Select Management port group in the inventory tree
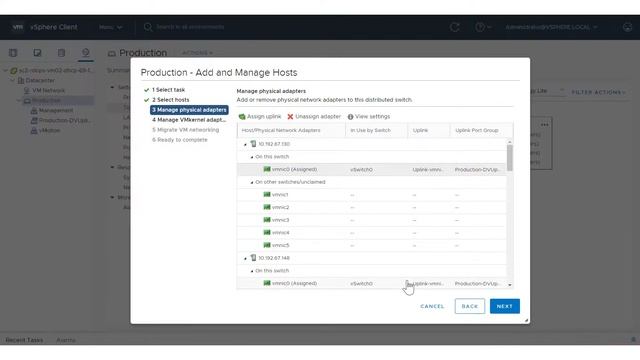The image size is (640, 360). point(56,111)
